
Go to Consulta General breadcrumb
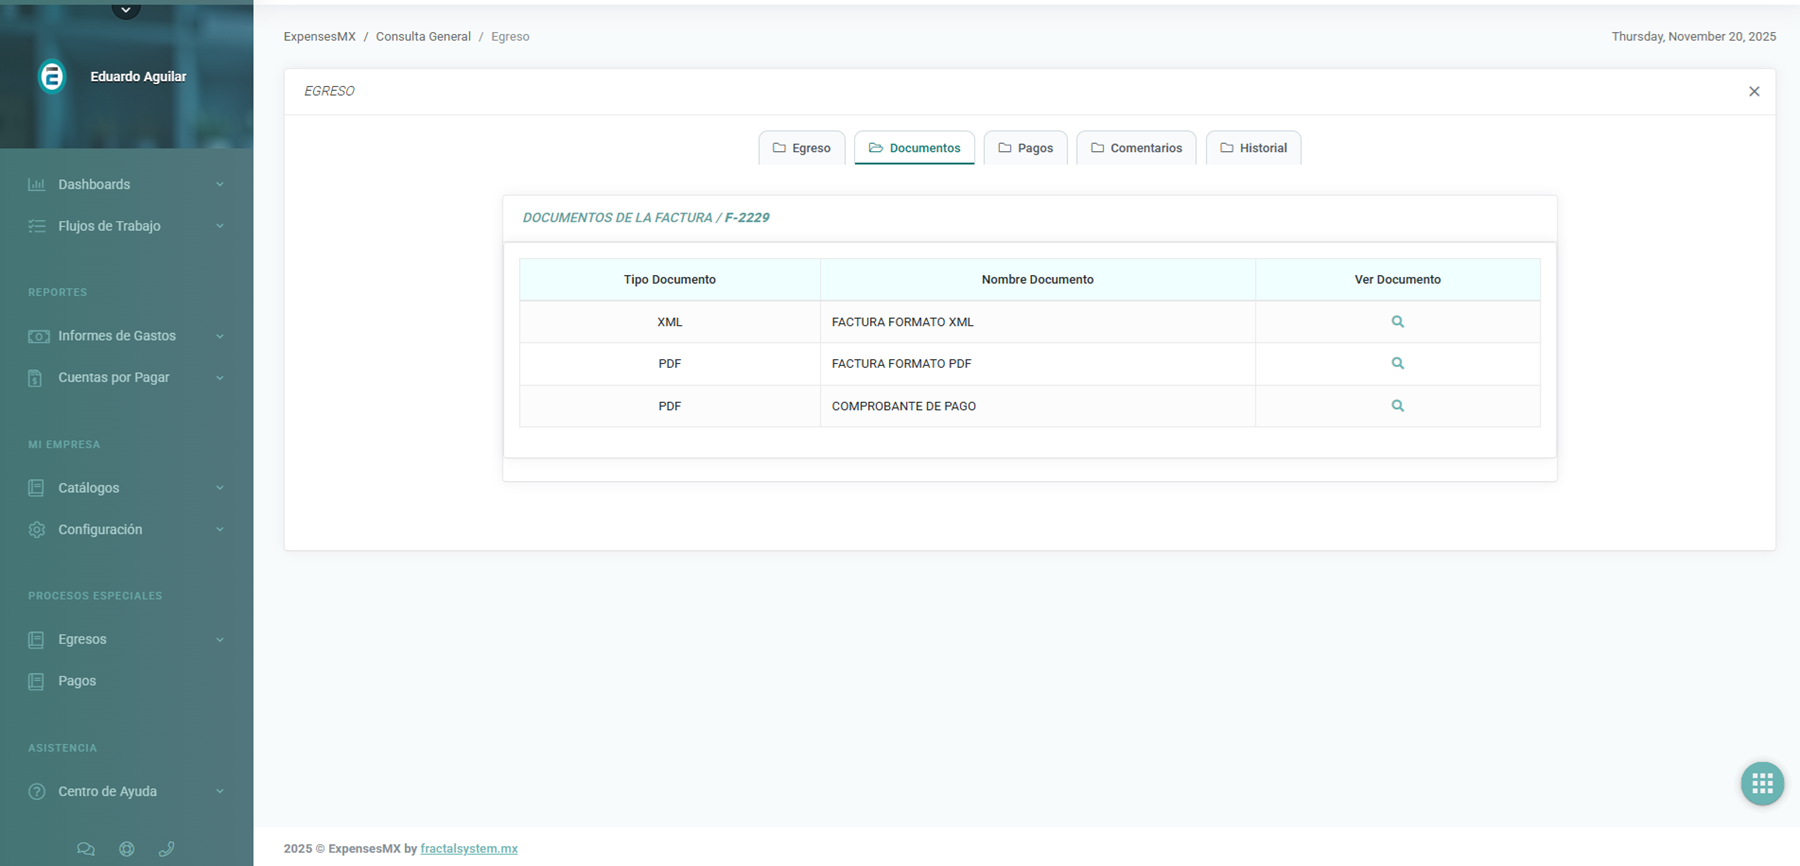tap(423, 37)
